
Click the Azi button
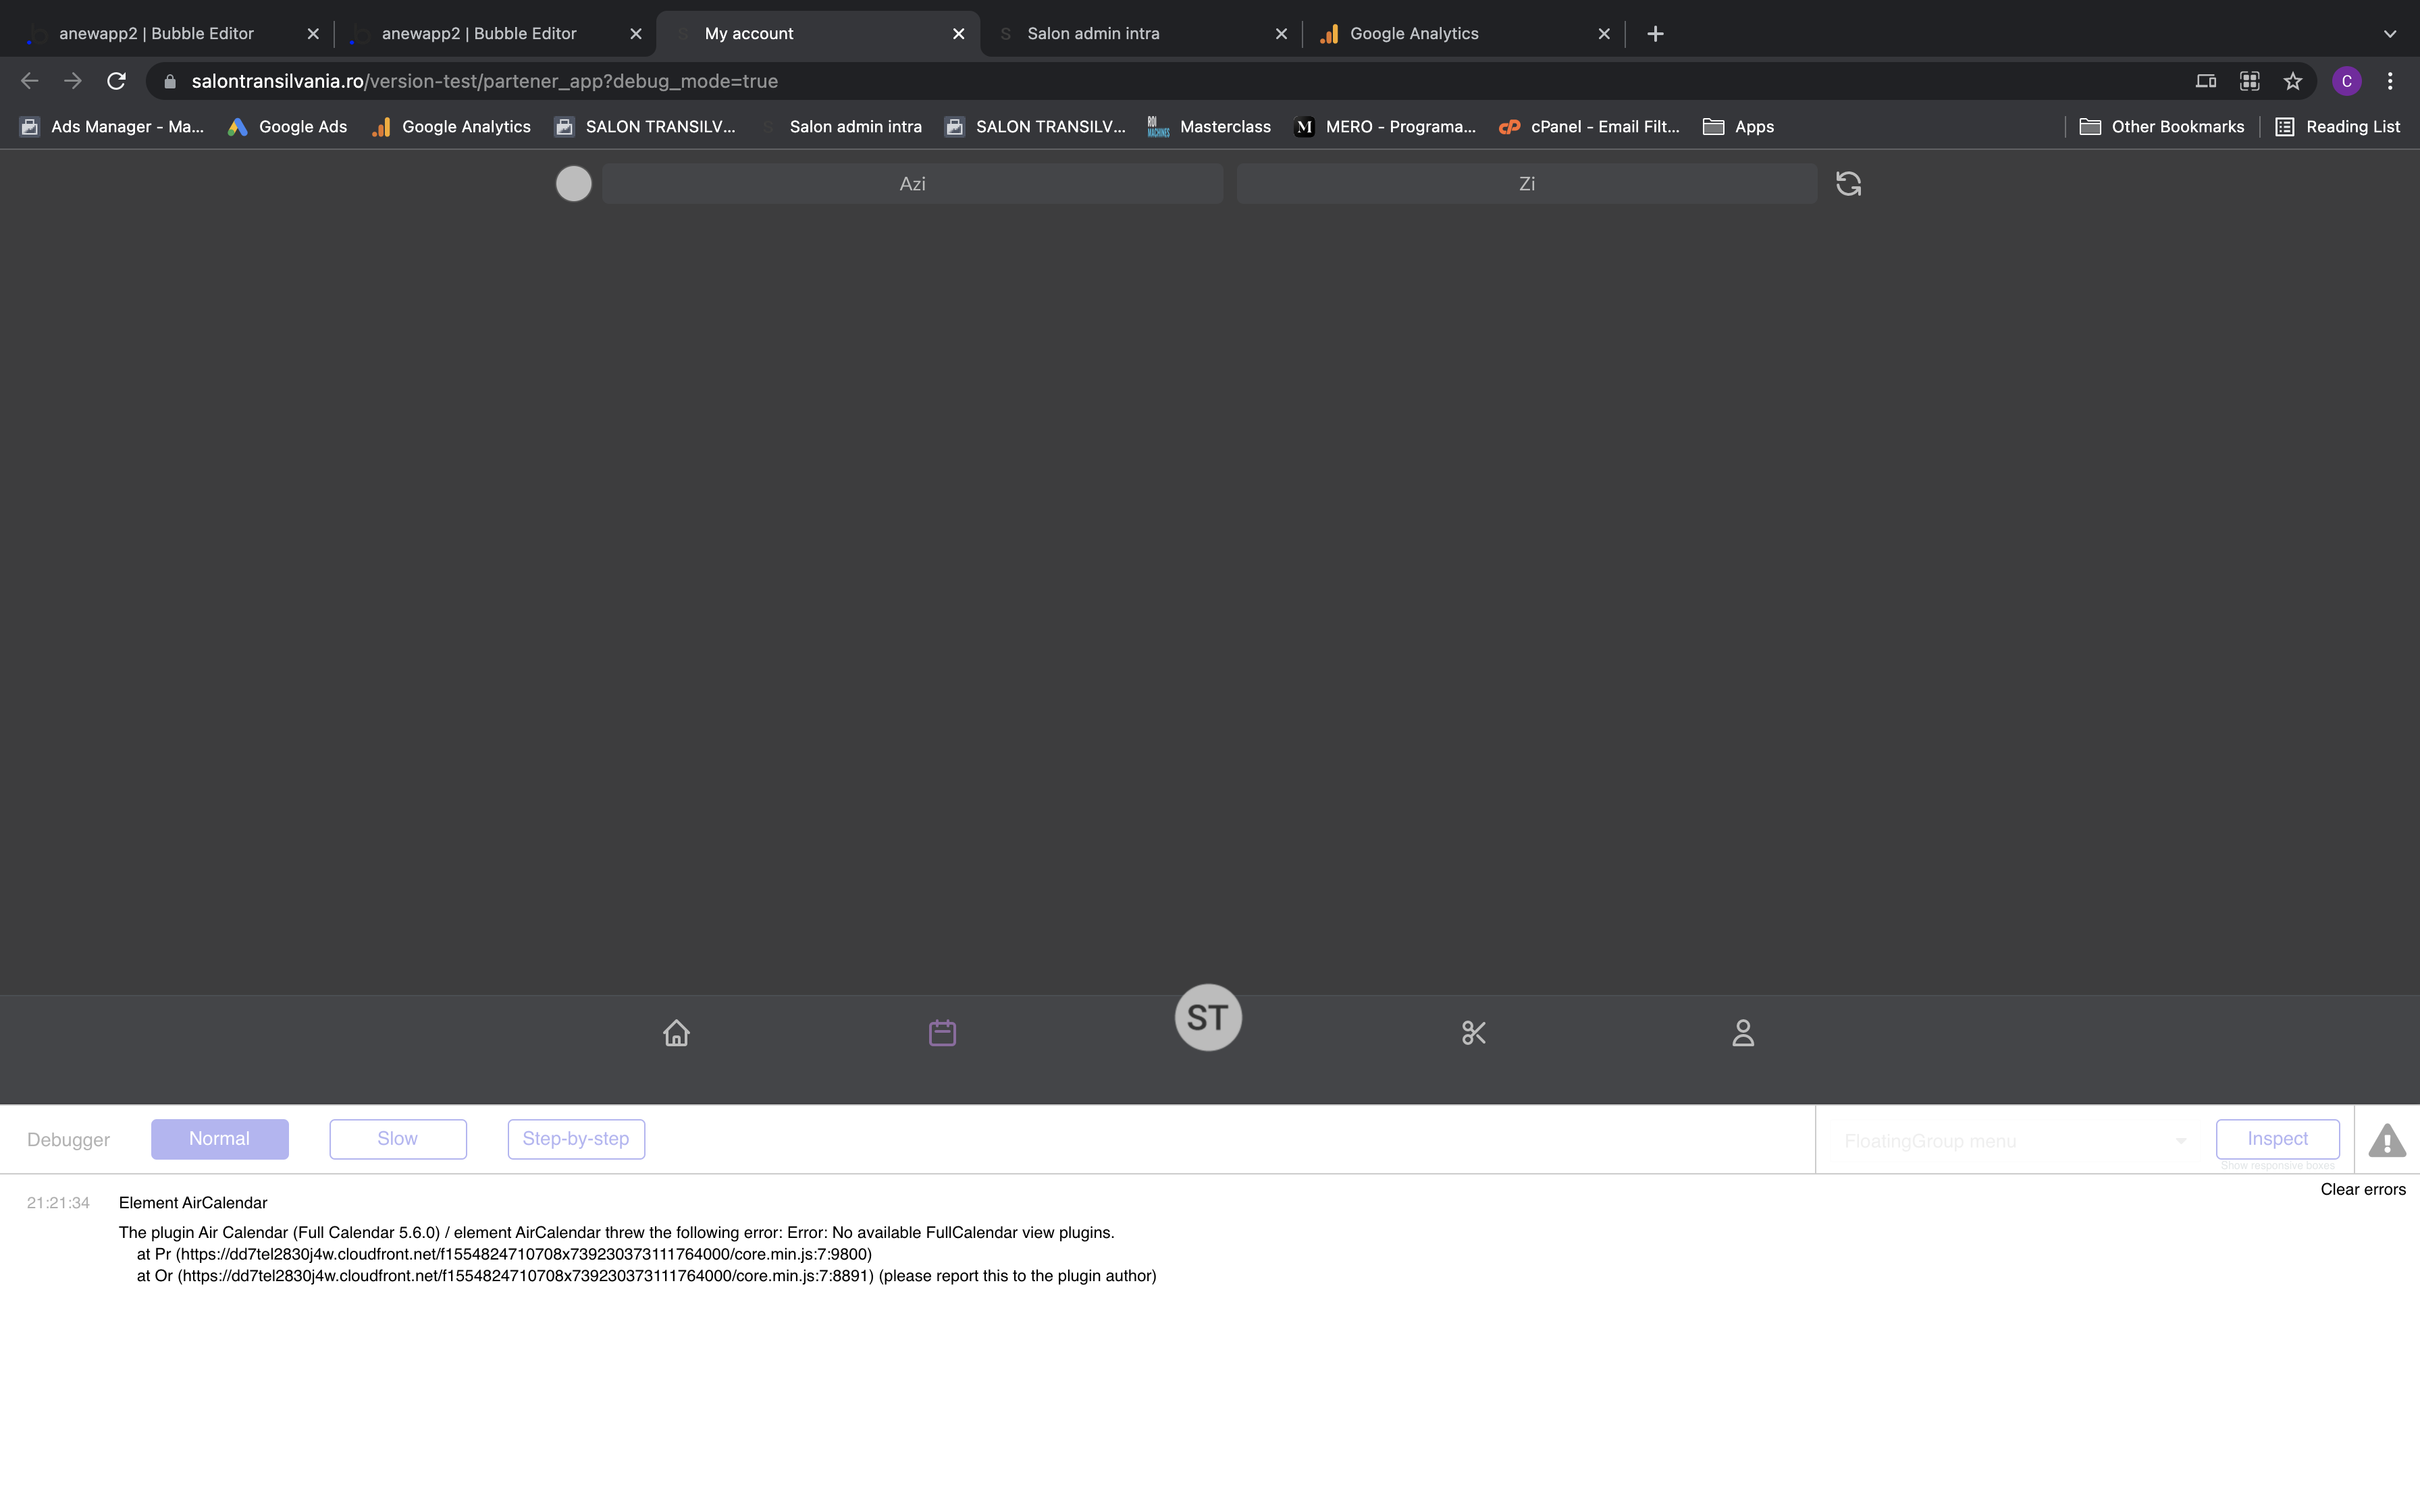pos(912,183)
